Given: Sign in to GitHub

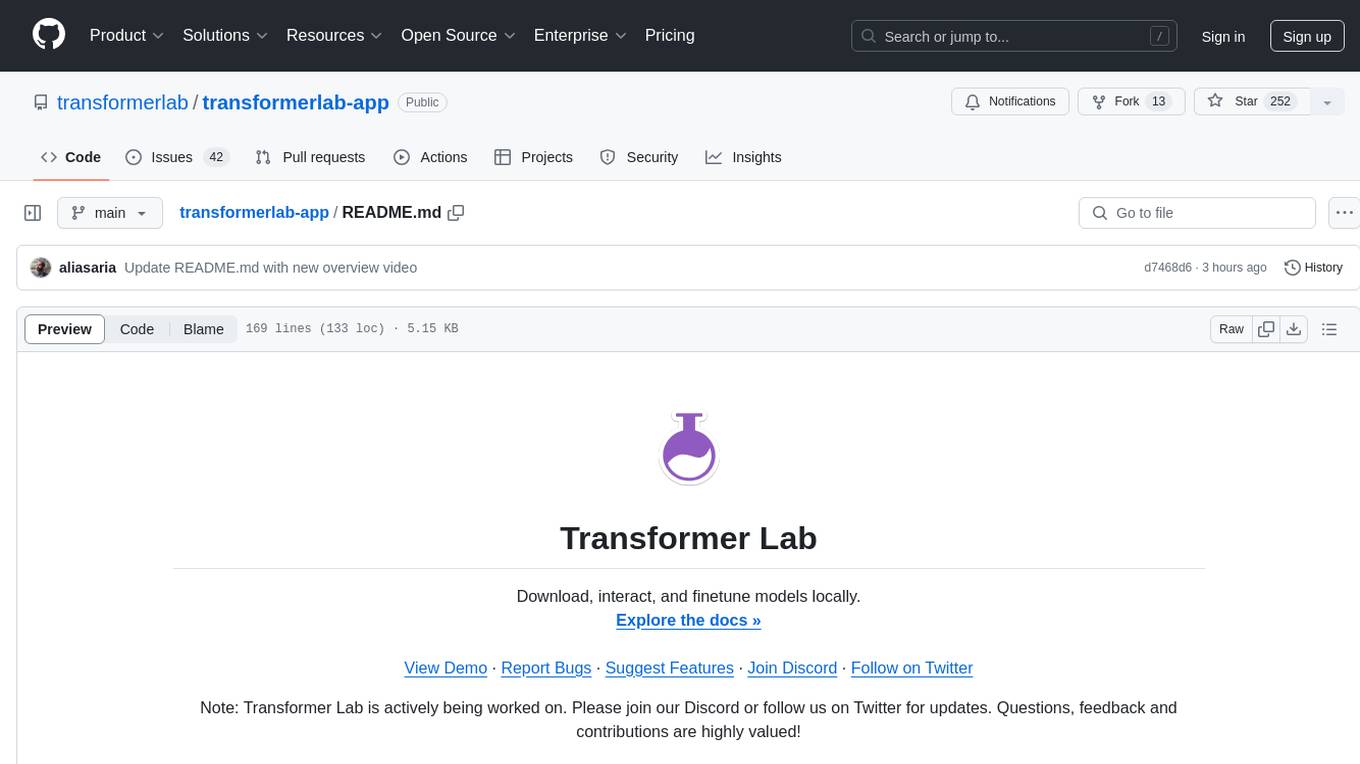Looking at the screenshot, I should tap(1223, 37).
